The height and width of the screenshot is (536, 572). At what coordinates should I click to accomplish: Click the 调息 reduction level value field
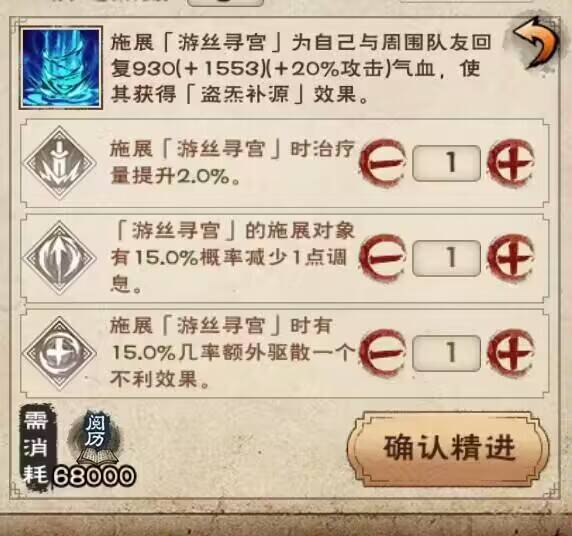pyautogui.click(x=447, y=258)
